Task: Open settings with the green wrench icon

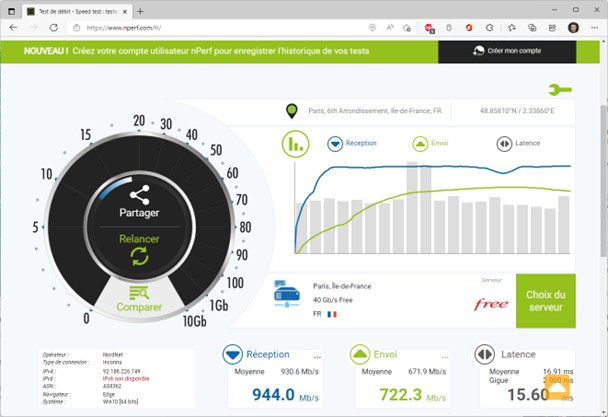Action: pyautogui.click(x=560, y=90)
